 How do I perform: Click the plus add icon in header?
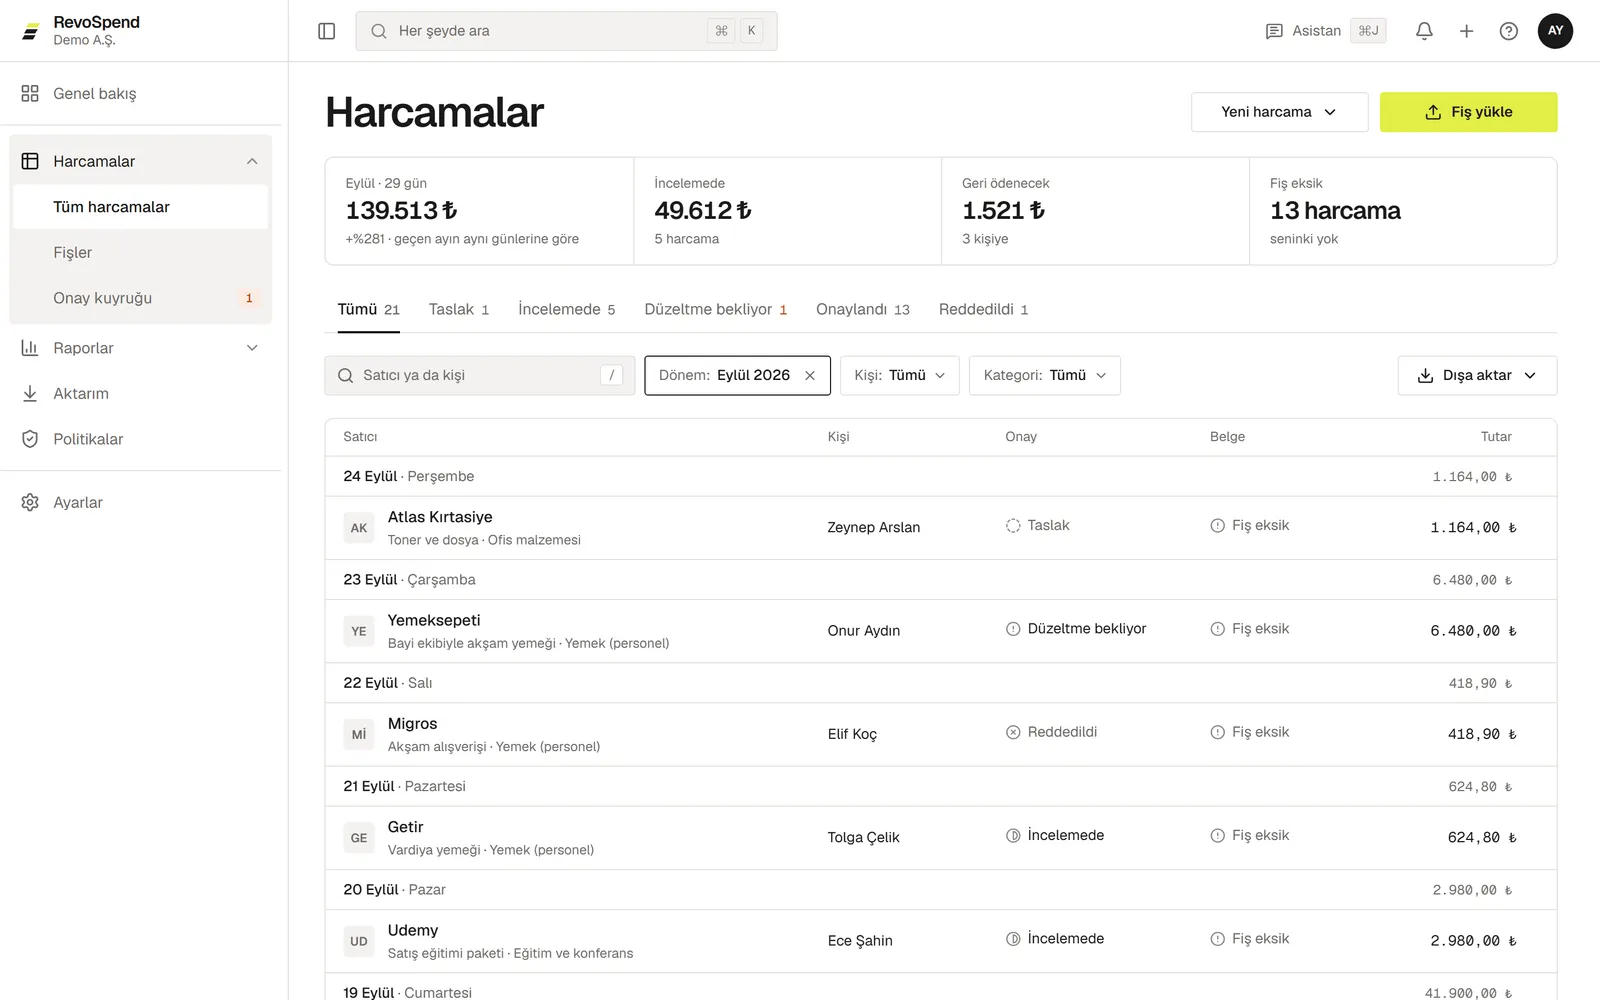[x=1466, y=31]
